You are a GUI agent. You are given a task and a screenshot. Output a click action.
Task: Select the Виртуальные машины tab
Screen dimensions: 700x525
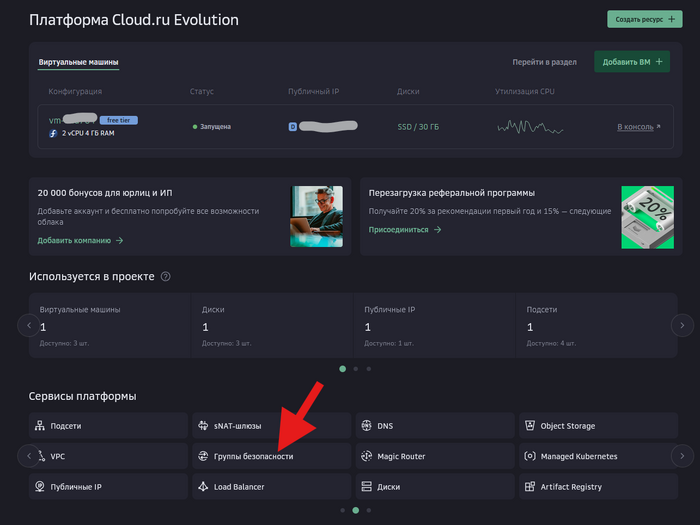pos(78,62)
